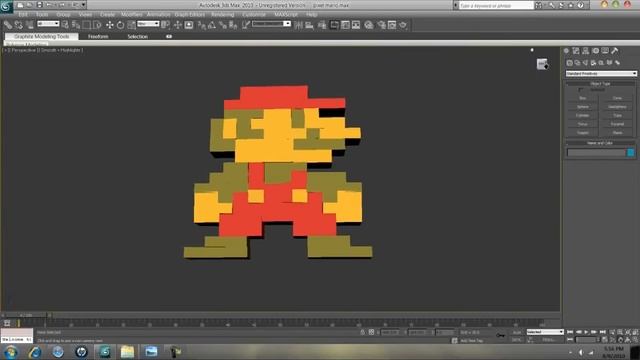
Task: Click the Unlink Selection icon
Action: 18,25
